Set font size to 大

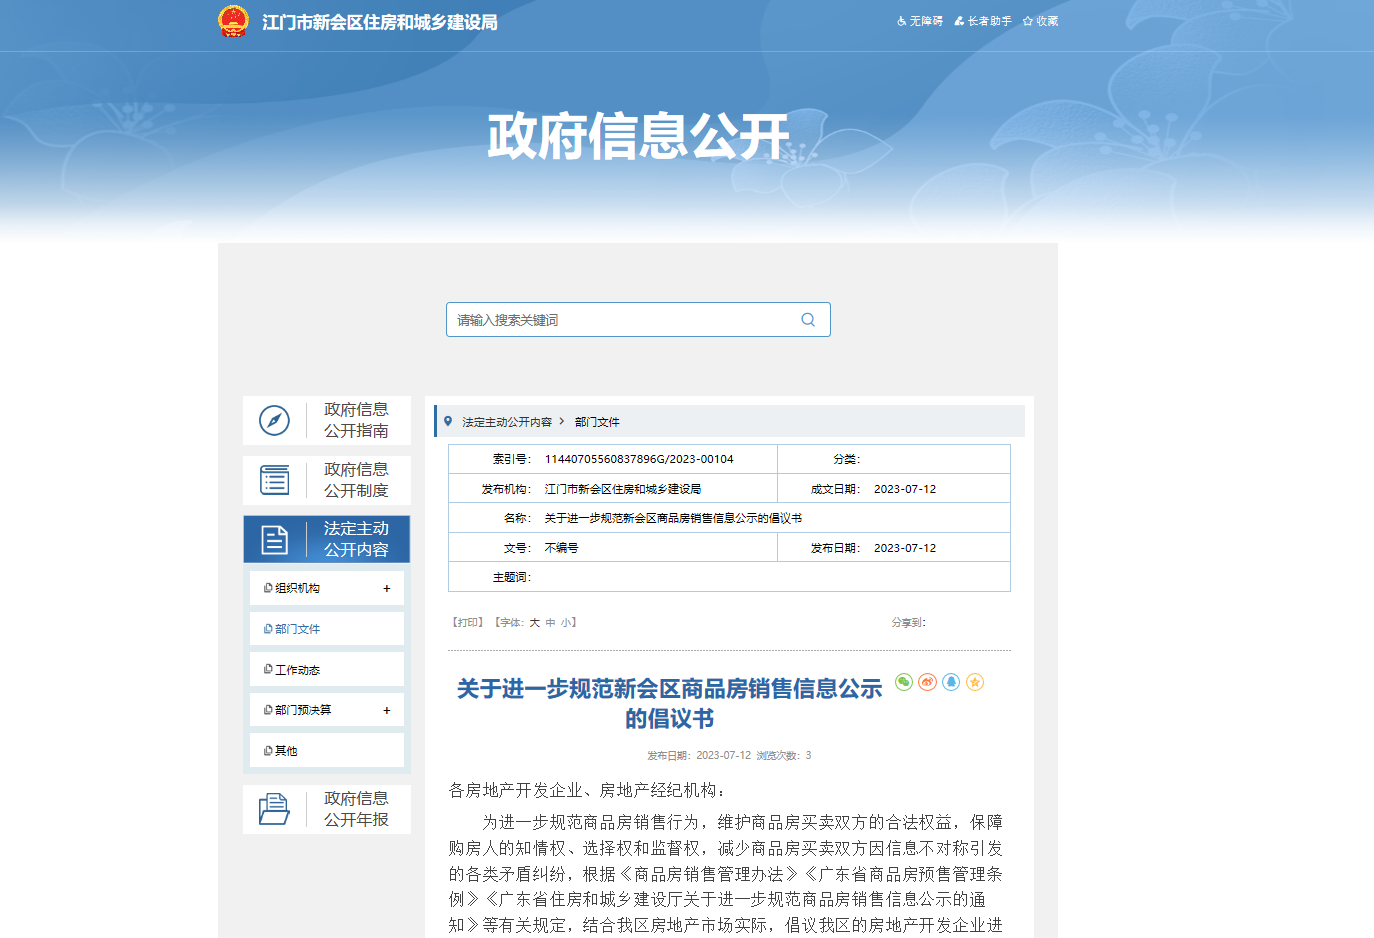[x=534, y=622]
